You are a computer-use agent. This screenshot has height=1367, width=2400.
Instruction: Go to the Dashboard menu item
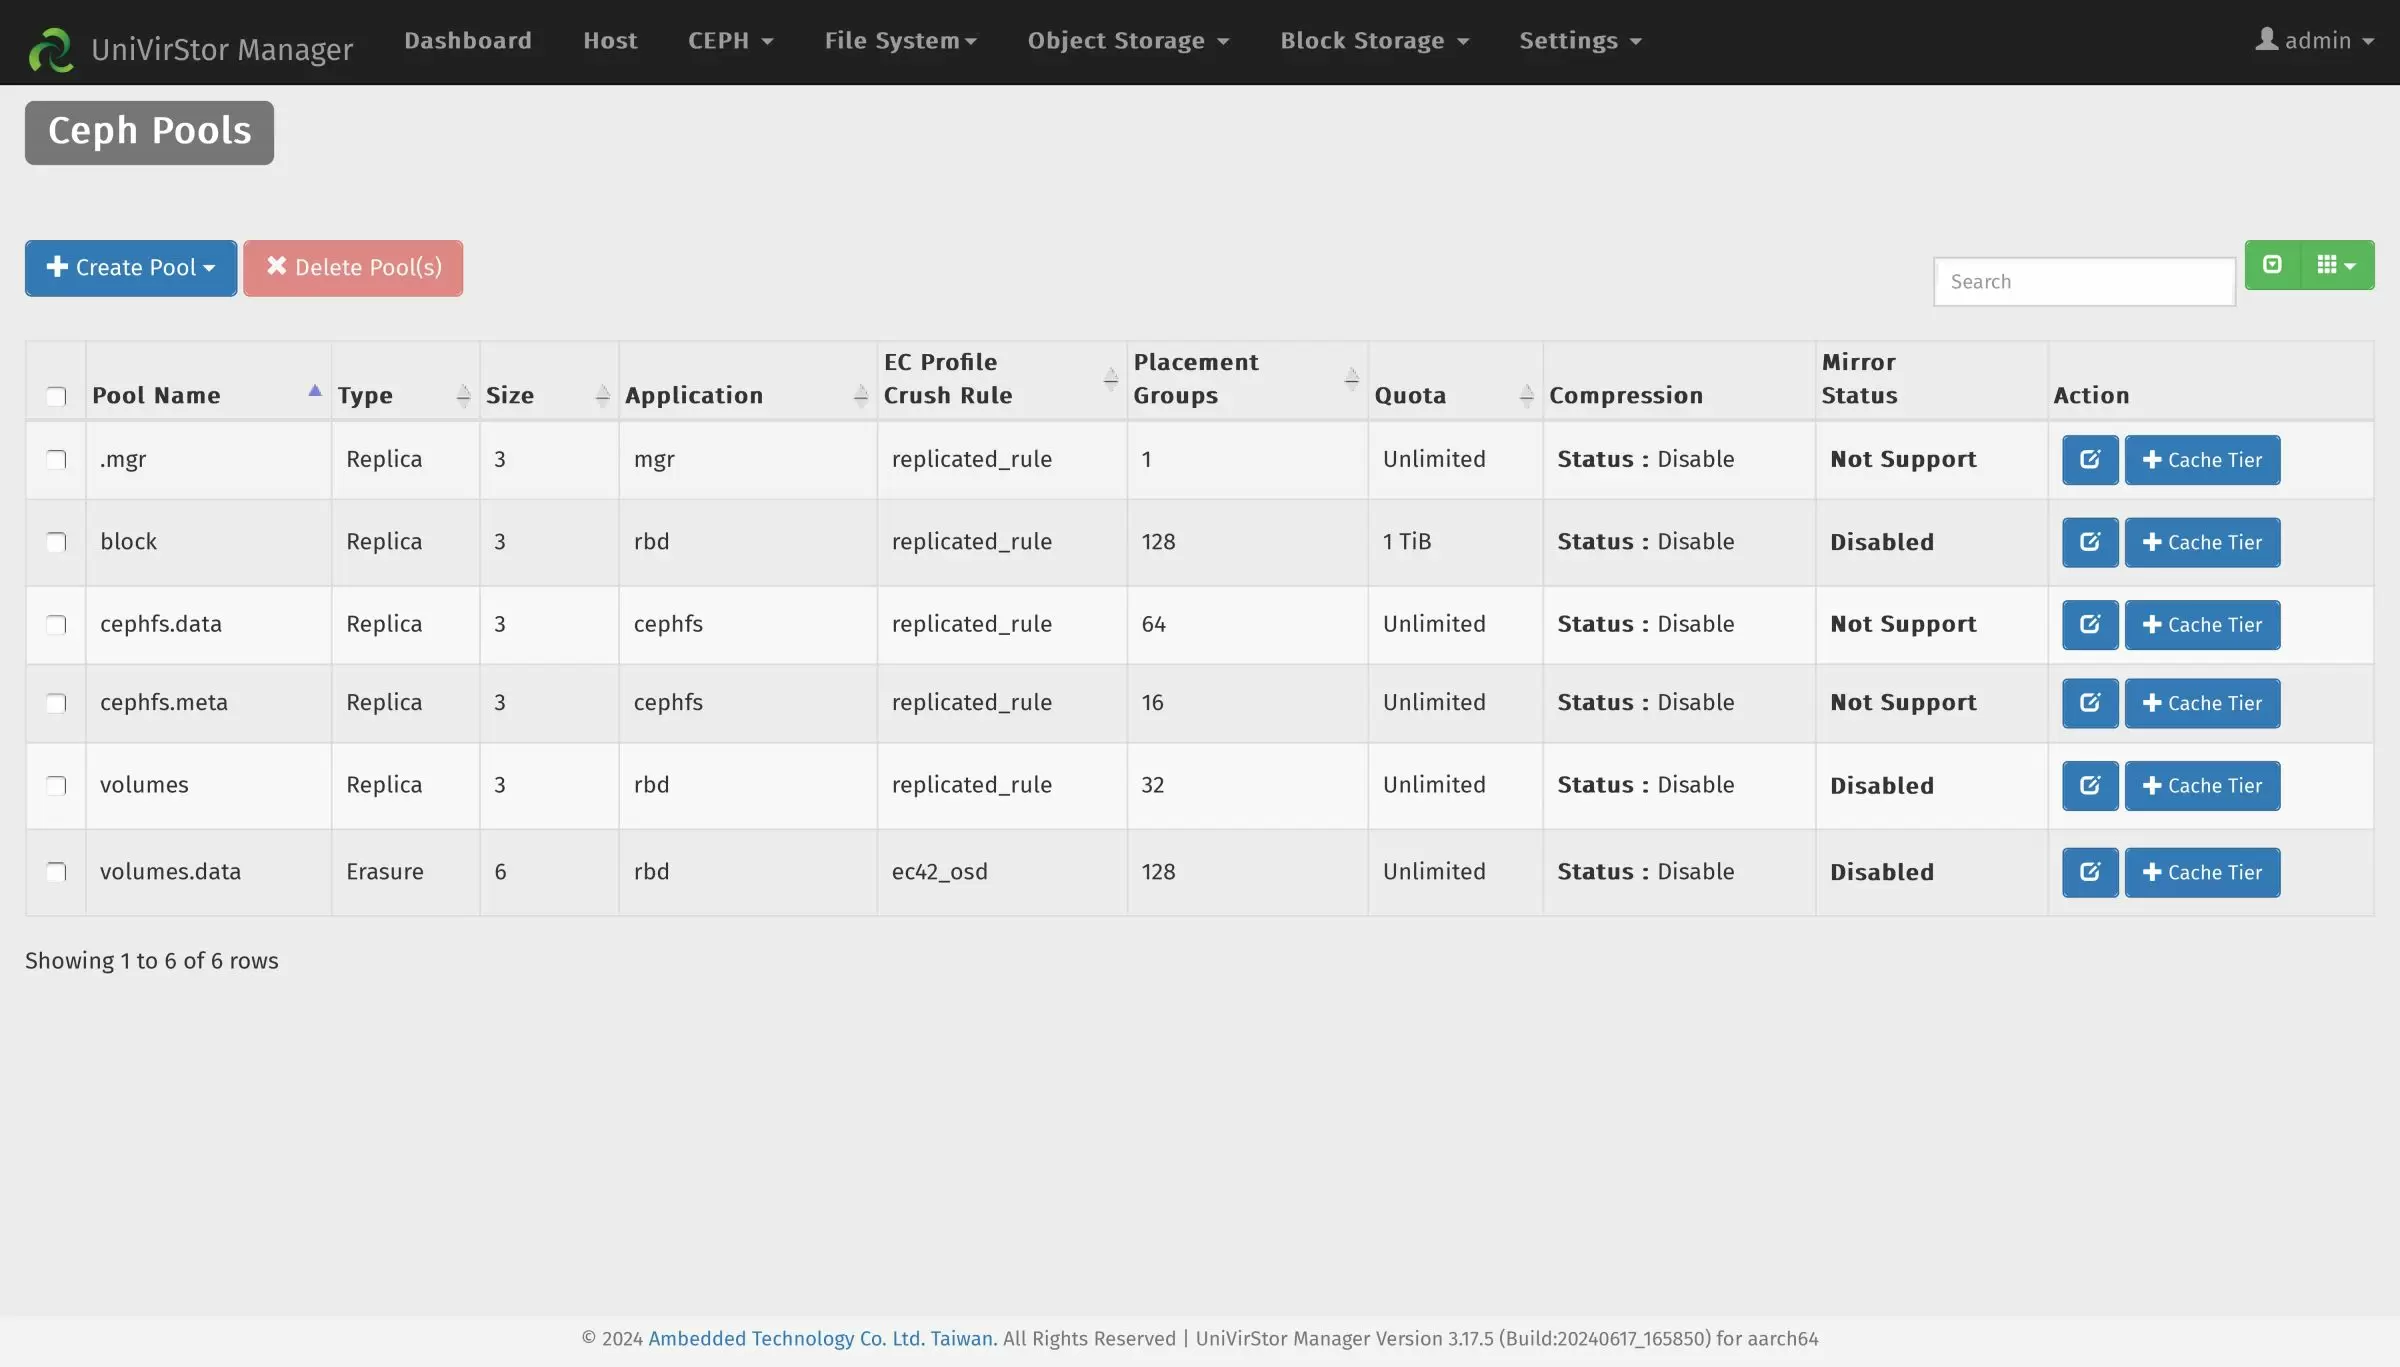[x=467, y=41]
